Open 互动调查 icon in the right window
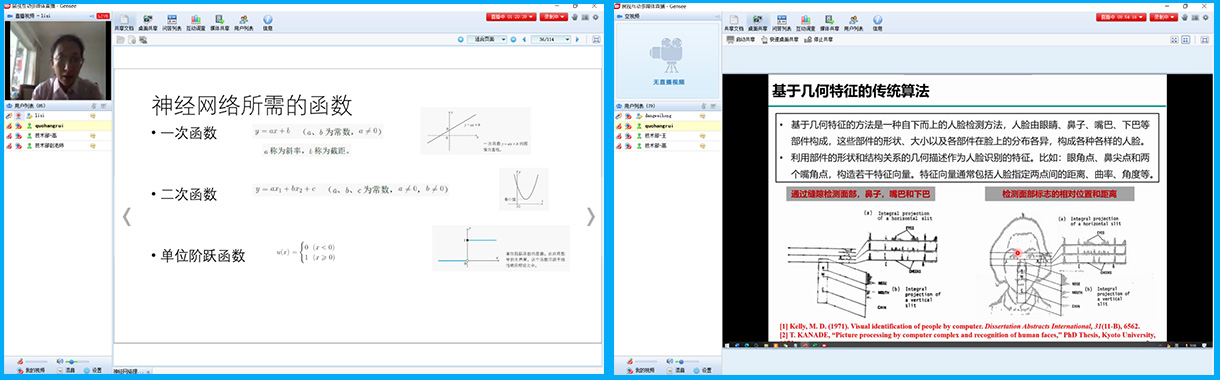 [x=806, y=22]
